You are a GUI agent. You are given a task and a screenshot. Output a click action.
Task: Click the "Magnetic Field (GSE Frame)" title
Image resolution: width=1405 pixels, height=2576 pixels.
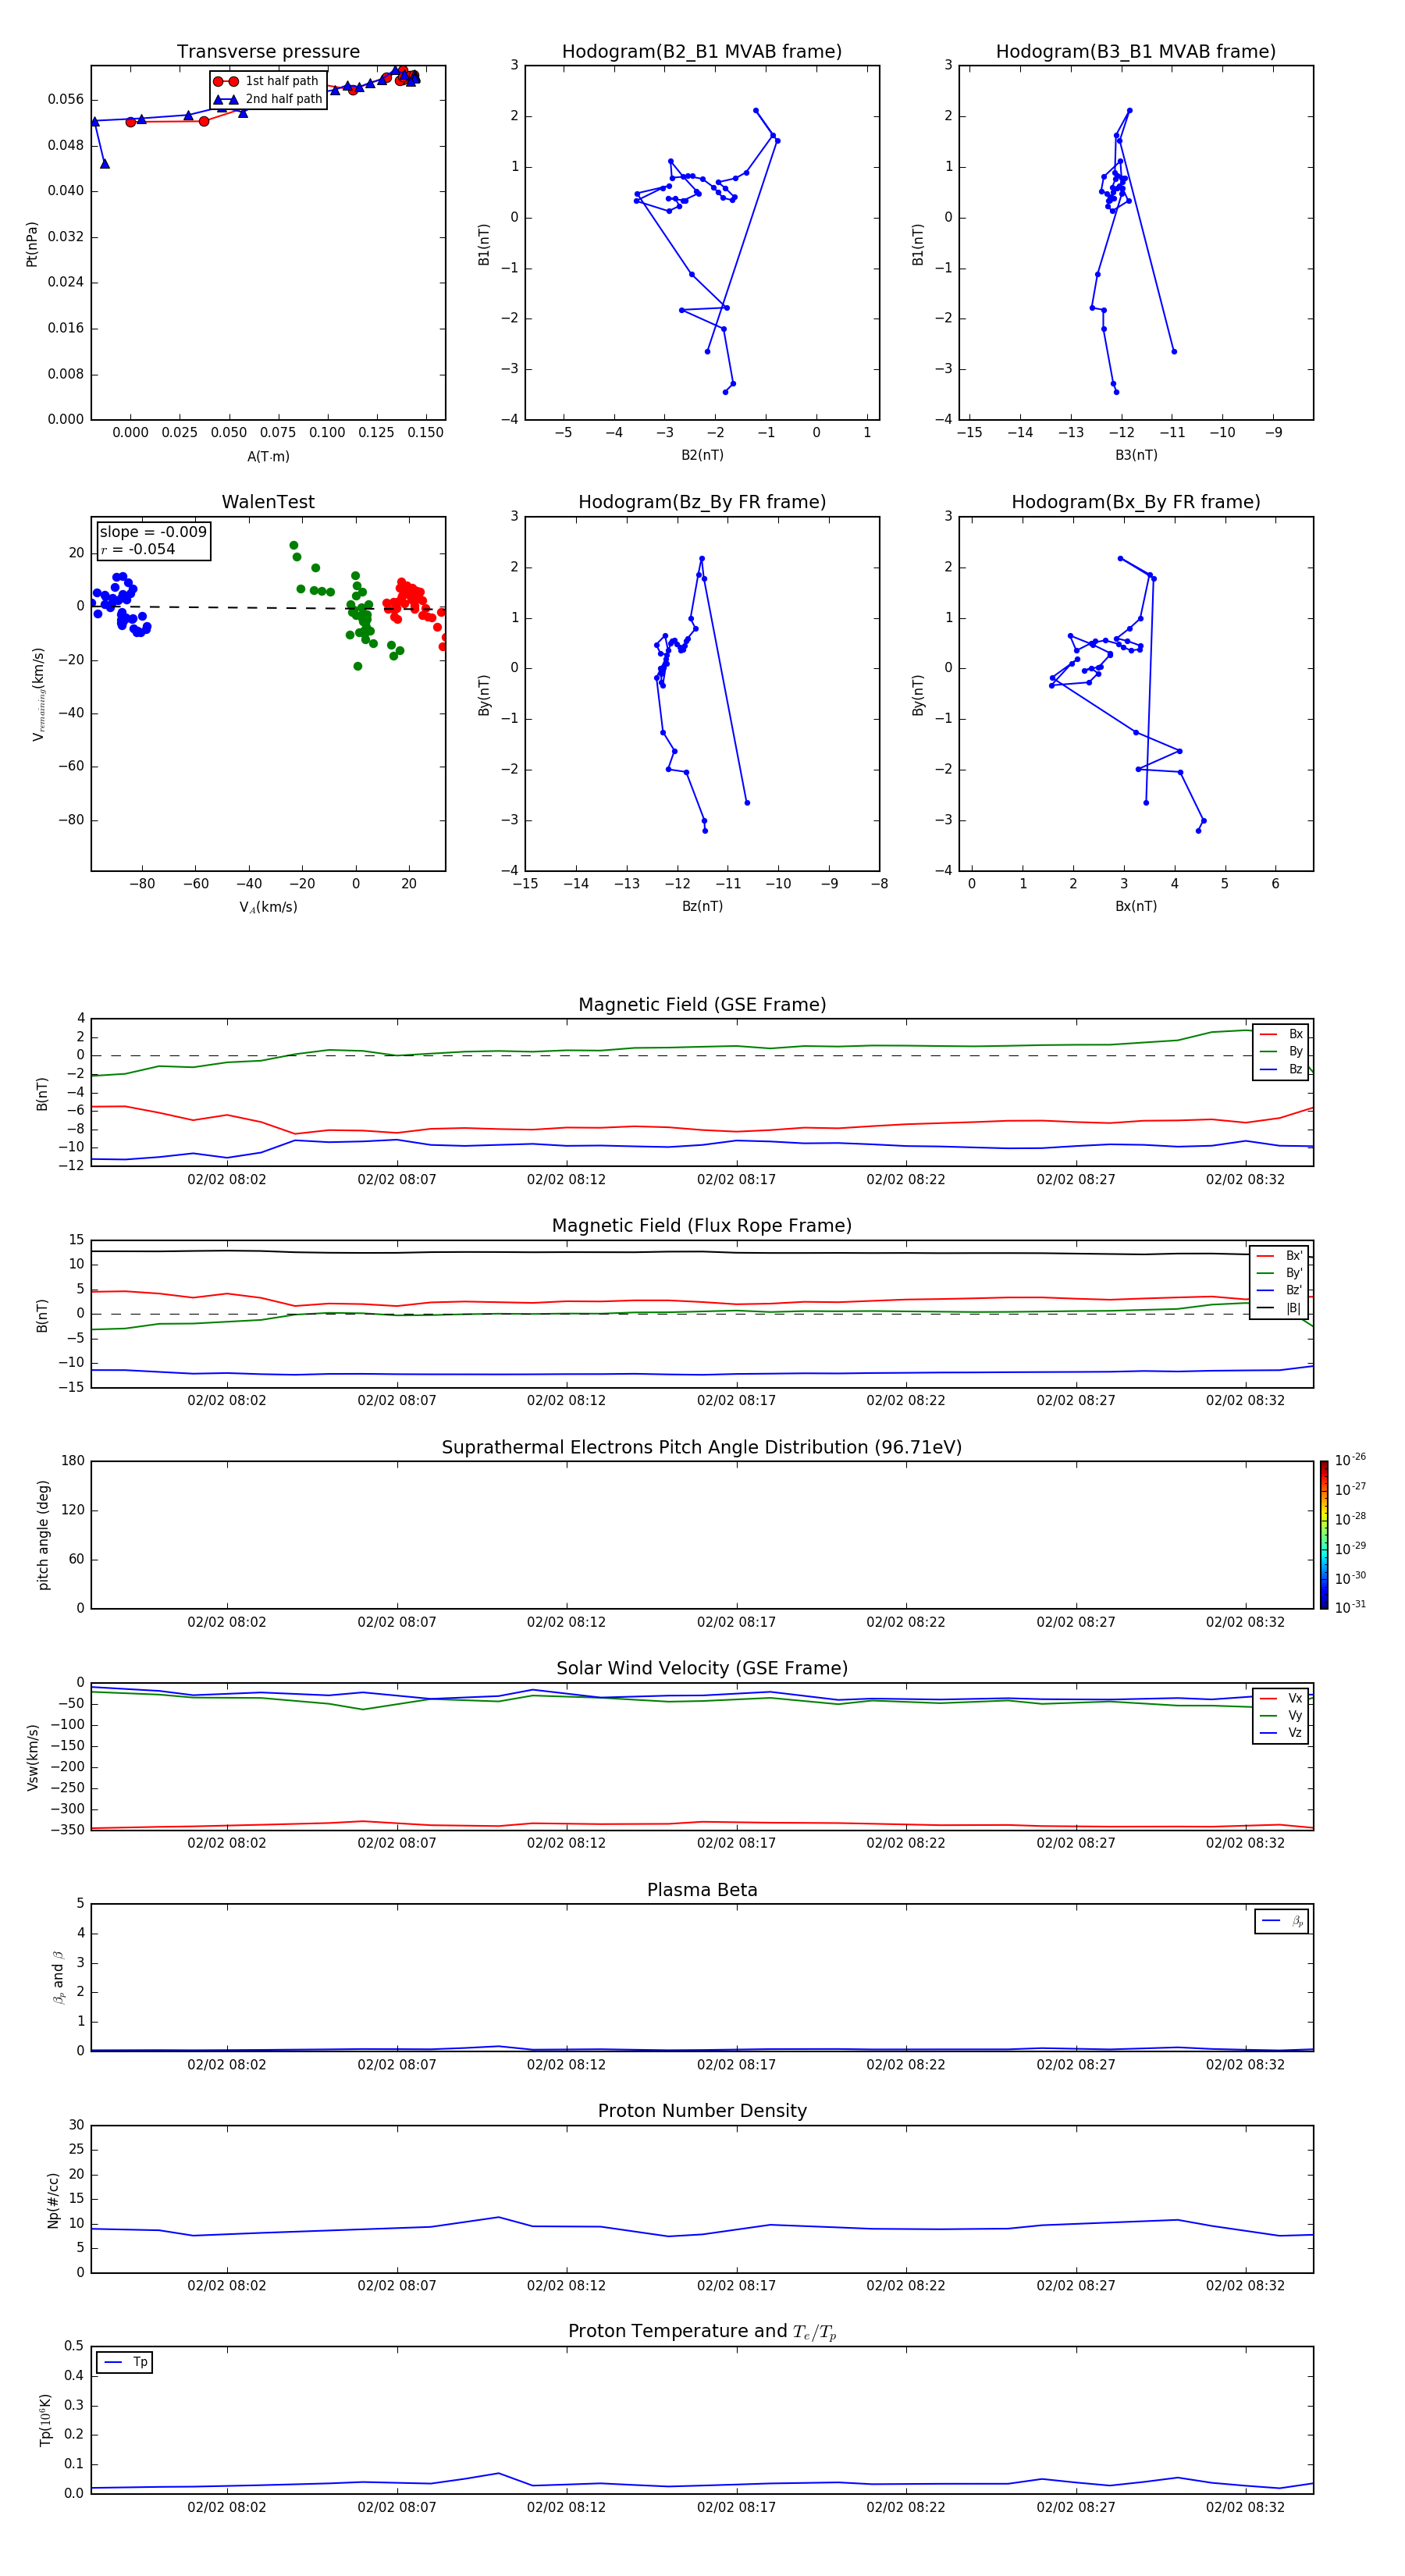(702, 1004)
